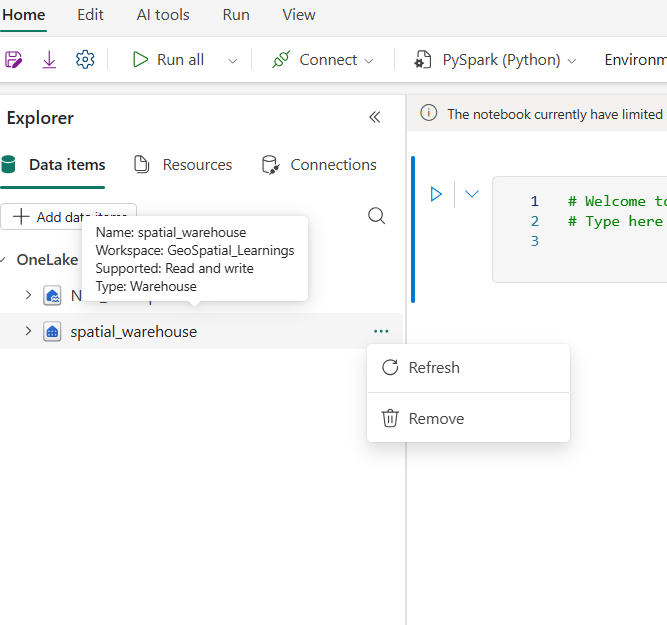Run the code cell with play icon
Screen dimensions: 667x625
pyautogui.click(x=436, y=194)
